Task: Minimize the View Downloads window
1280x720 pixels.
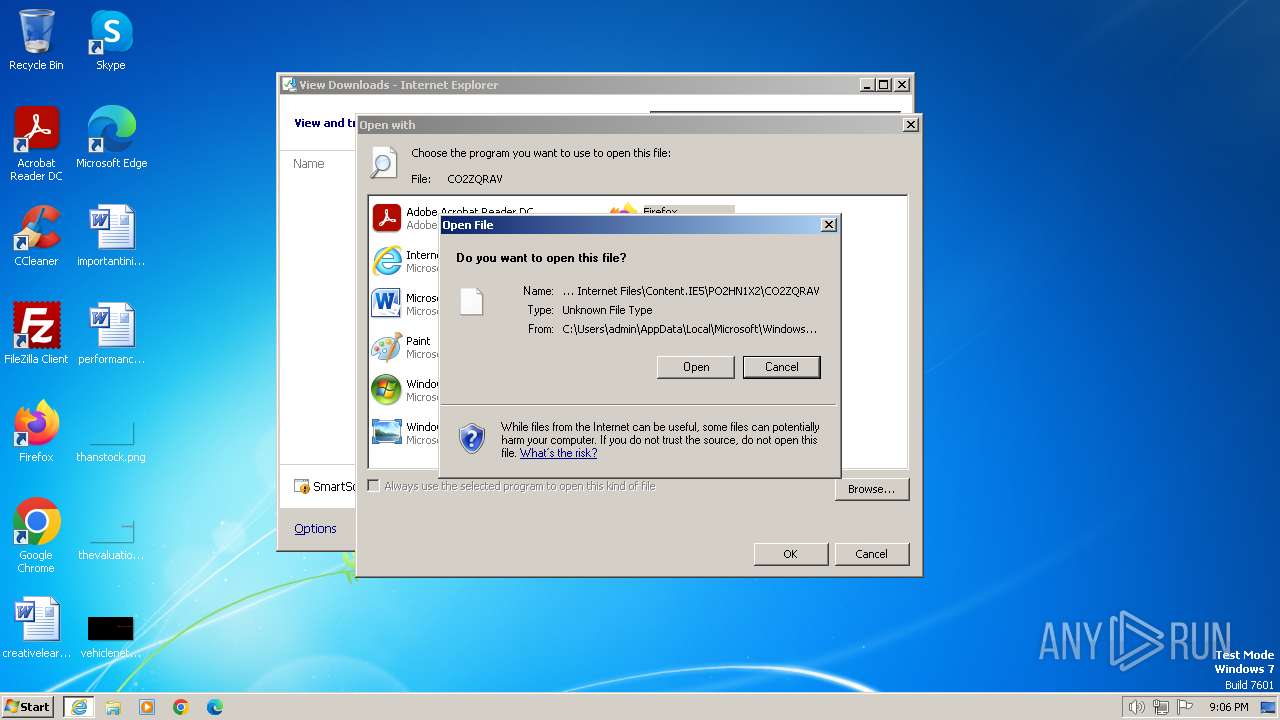Action: [x=867, y=85]
